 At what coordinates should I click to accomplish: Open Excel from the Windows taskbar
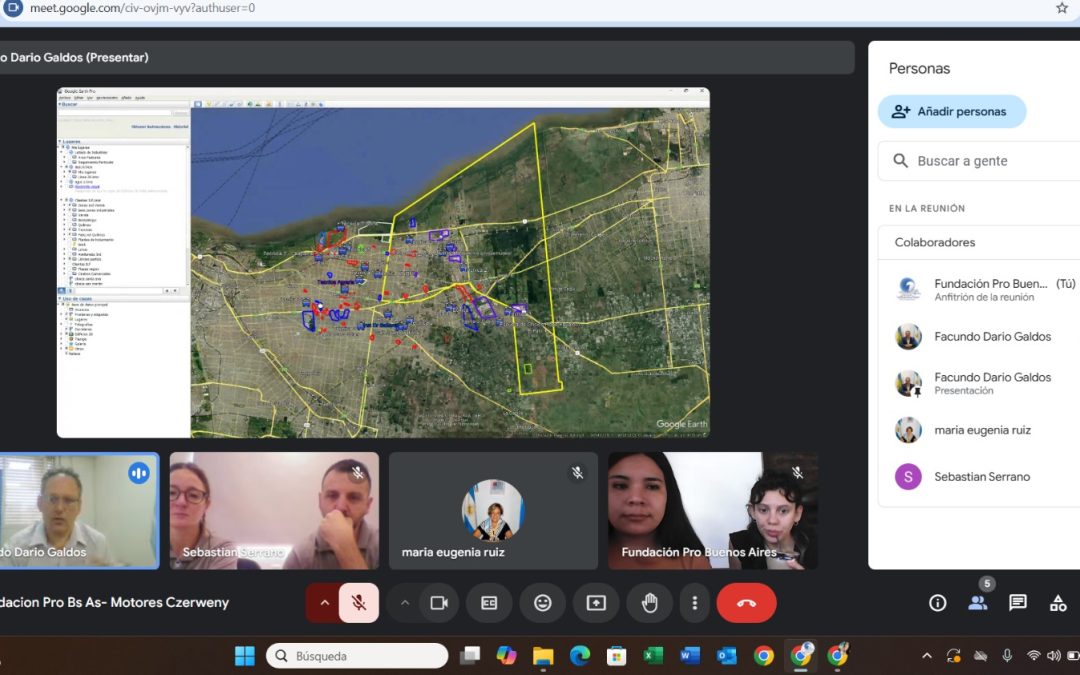pos(653,656)
